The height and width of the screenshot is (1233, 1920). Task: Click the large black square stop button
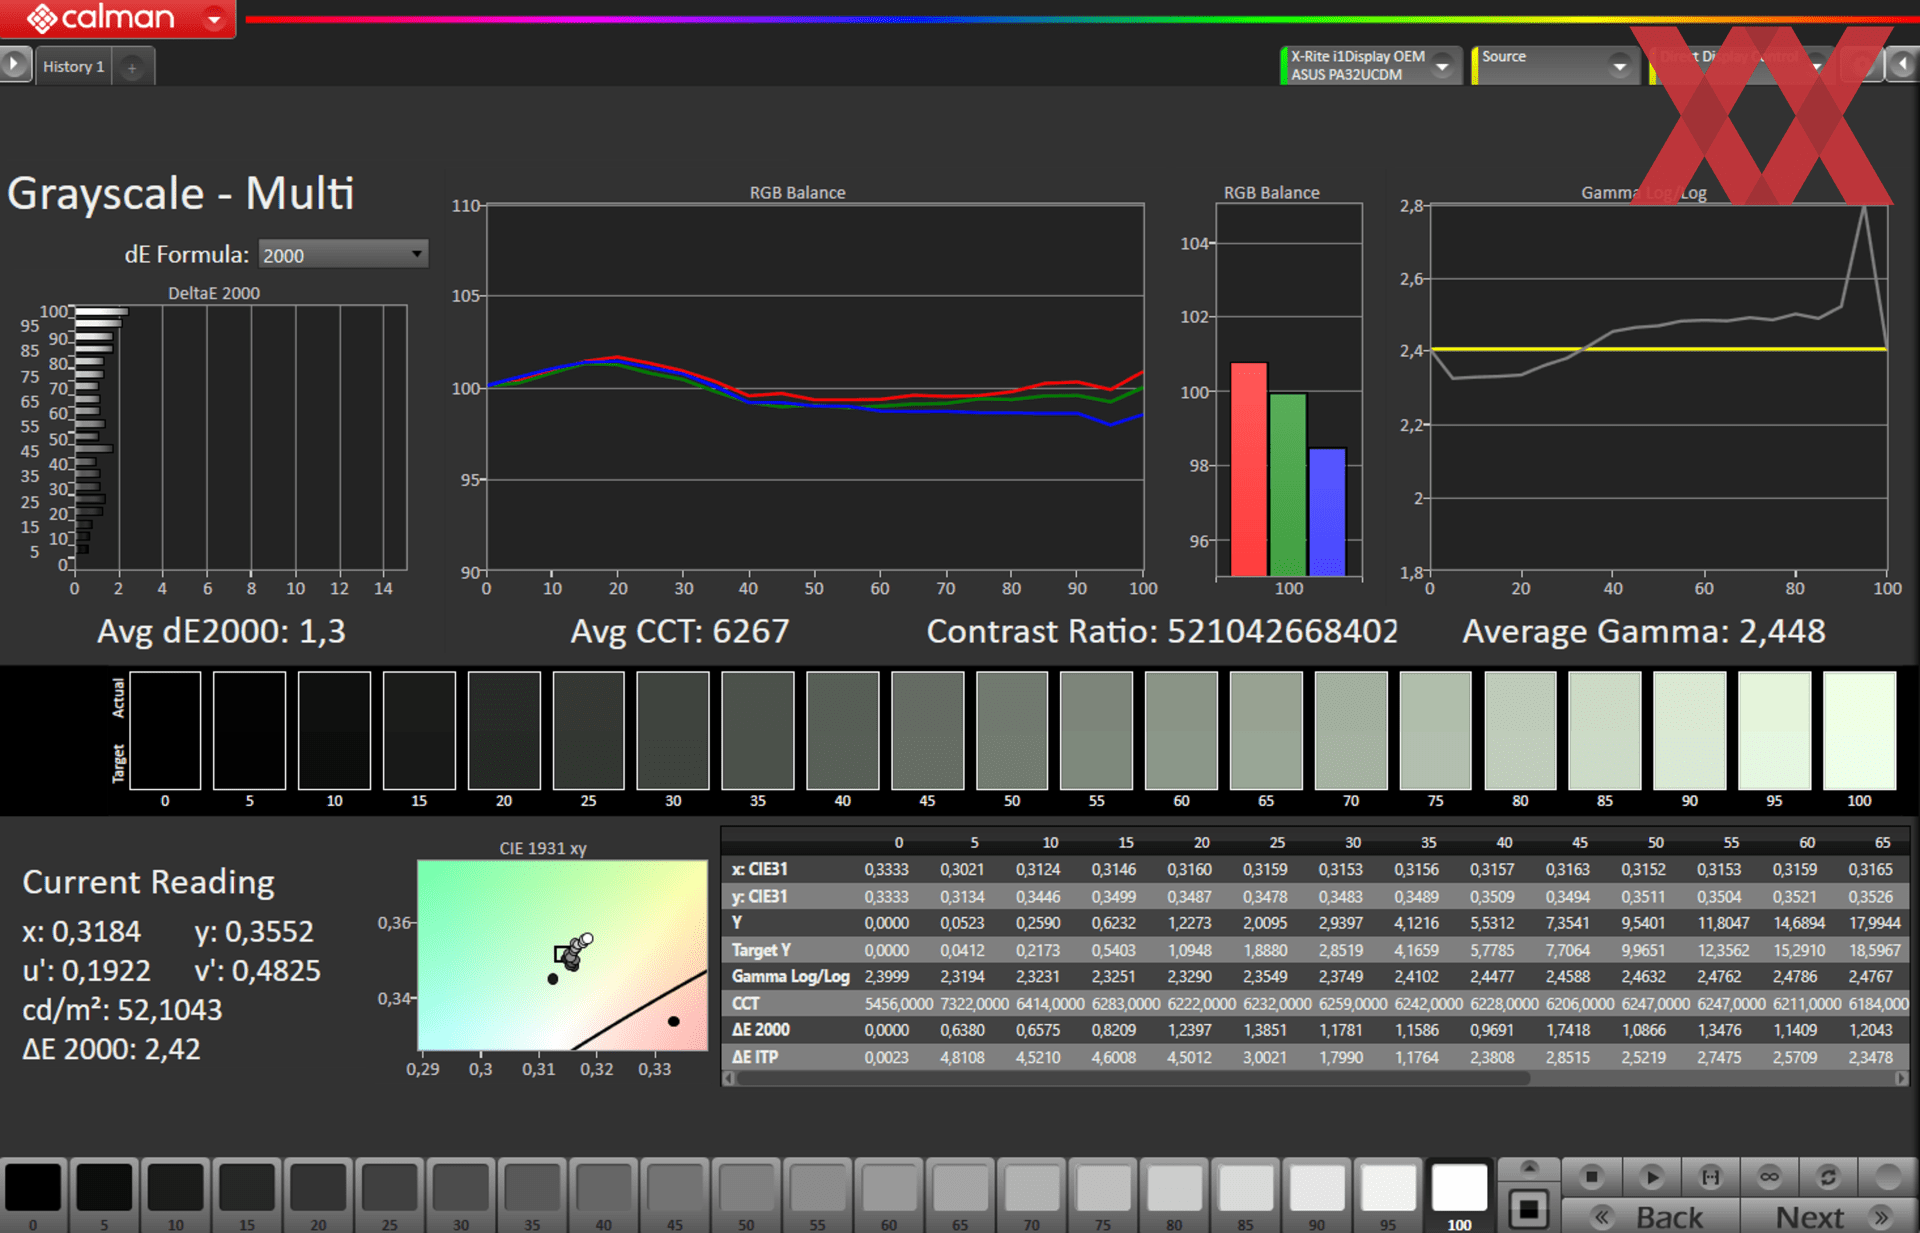point(1528,1209)
